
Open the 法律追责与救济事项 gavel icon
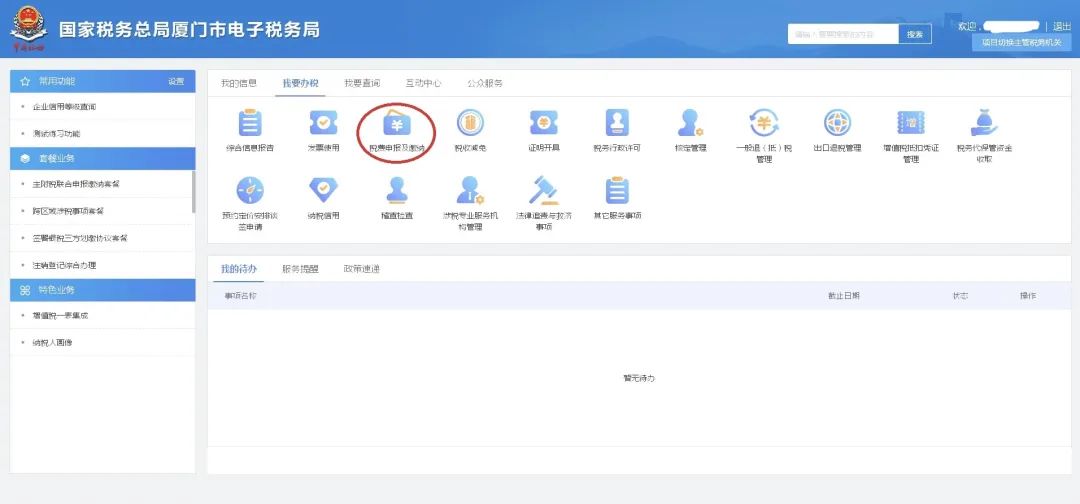click(543, 191)
